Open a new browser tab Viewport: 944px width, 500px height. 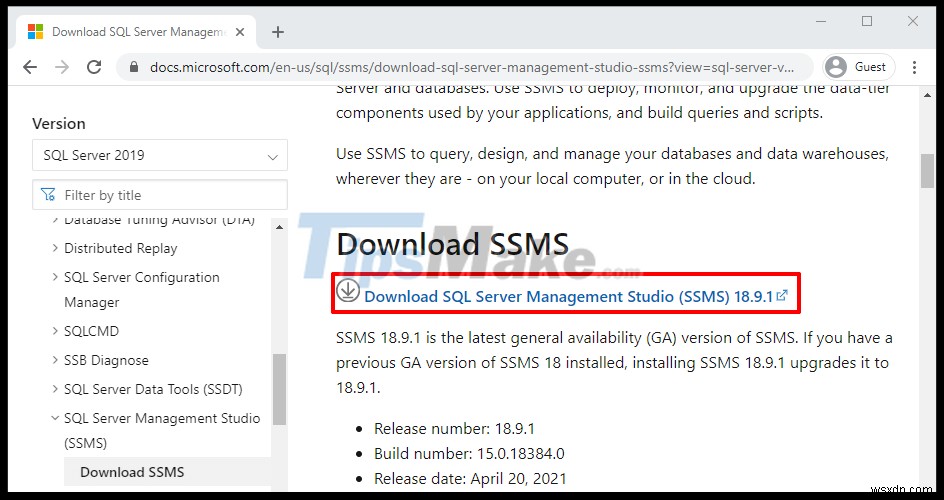(278, 32)
